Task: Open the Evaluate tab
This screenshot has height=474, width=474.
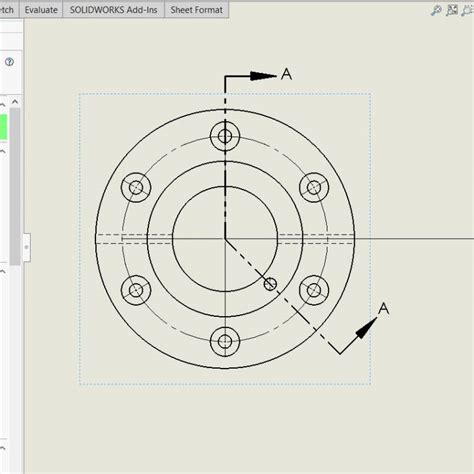Action: [x=41, y=10]
